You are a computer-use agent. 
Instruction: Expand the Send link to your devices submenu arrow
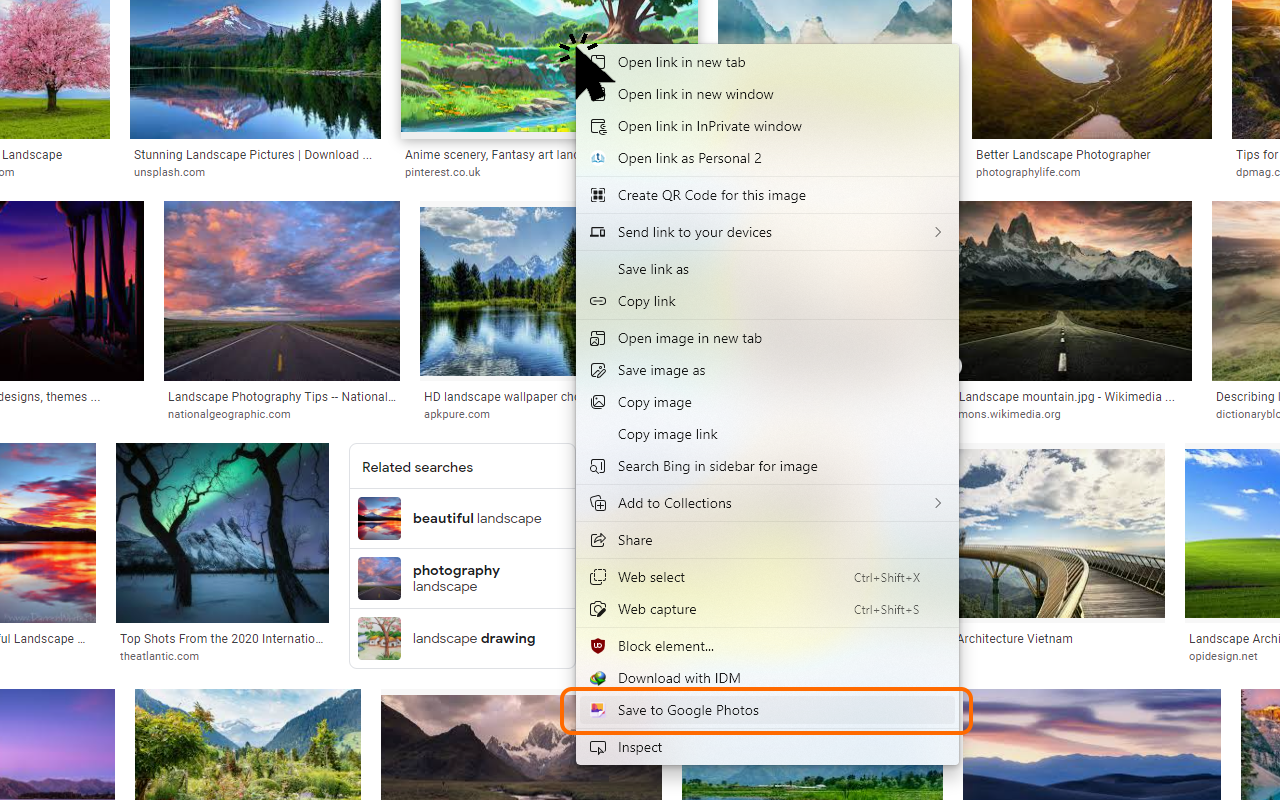tap(937, 232)
